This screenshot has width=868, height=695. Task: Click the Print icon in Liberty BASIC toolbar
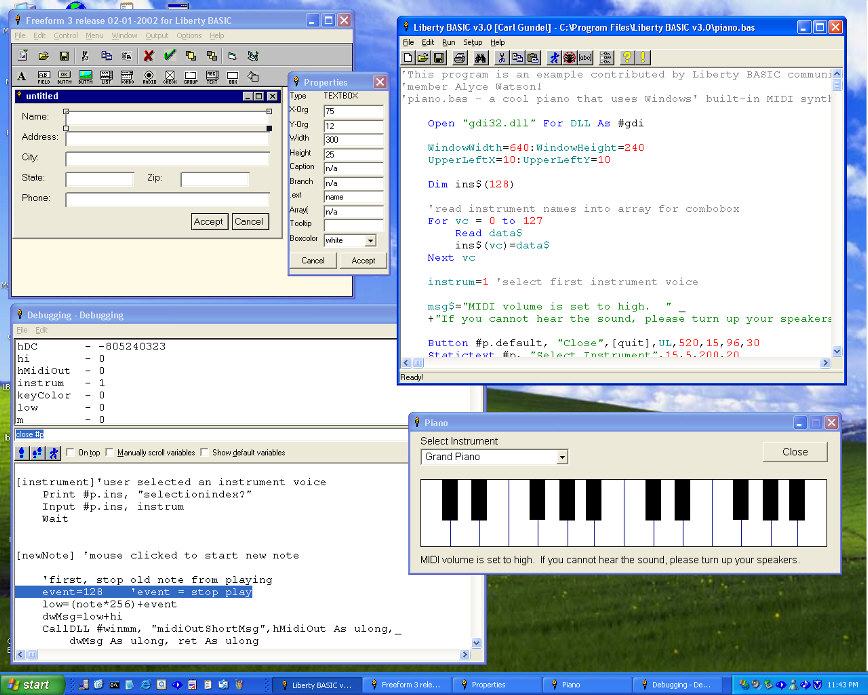point(459,58)
